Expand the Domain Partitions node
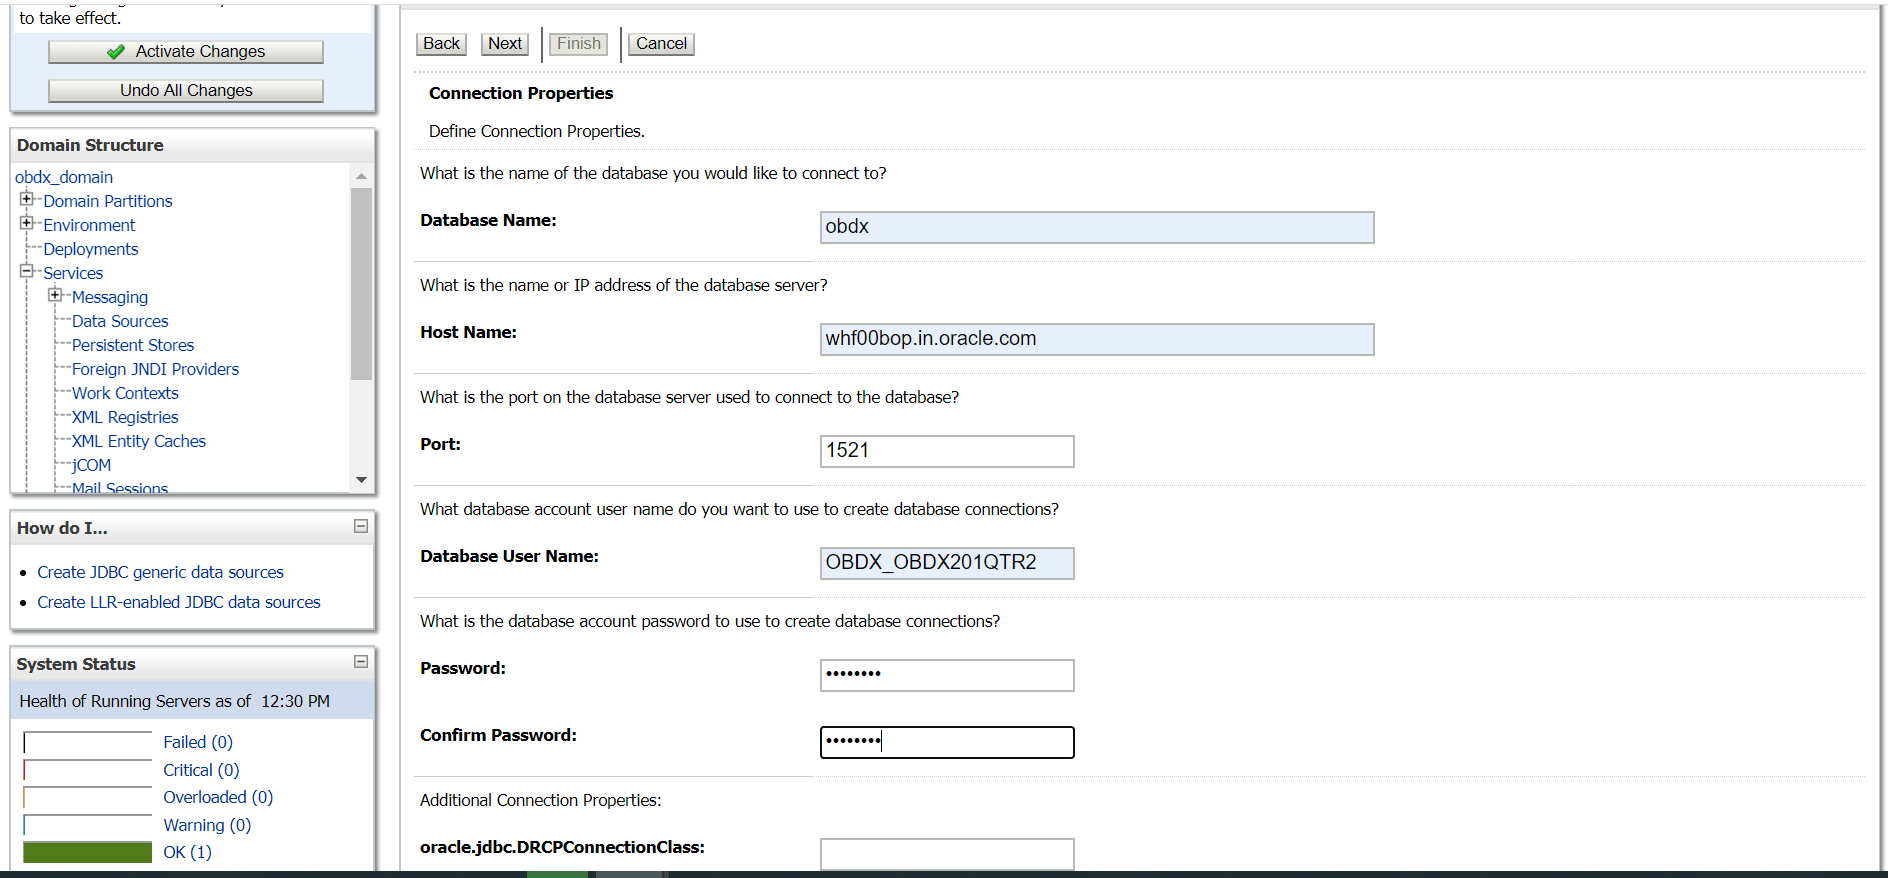This screenshot has width=1888, height=878. point(27,199)
